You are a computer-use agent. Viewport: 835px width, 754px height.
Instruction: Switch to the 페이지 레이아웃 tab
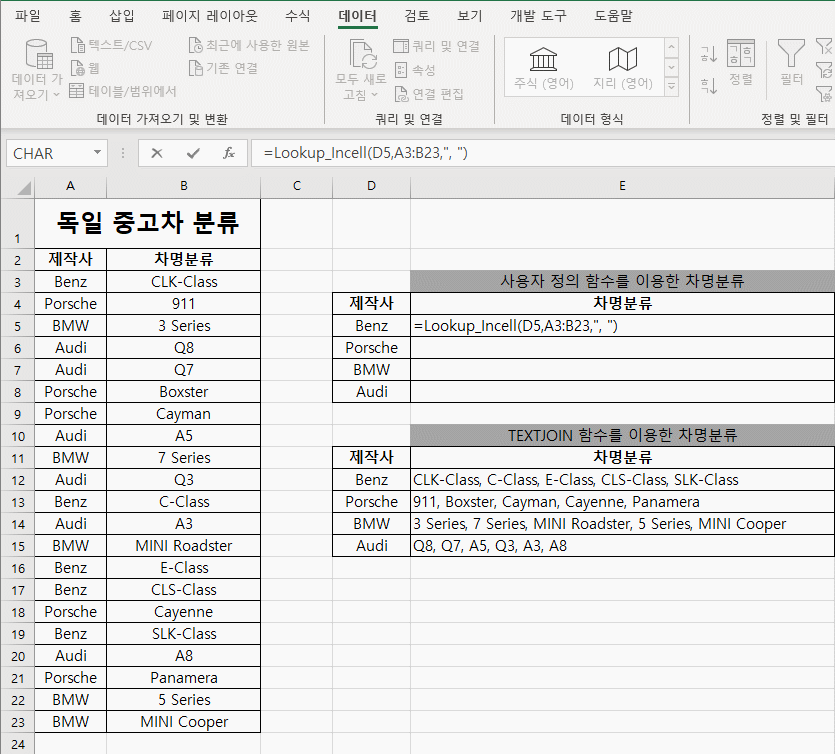[210, 16]
